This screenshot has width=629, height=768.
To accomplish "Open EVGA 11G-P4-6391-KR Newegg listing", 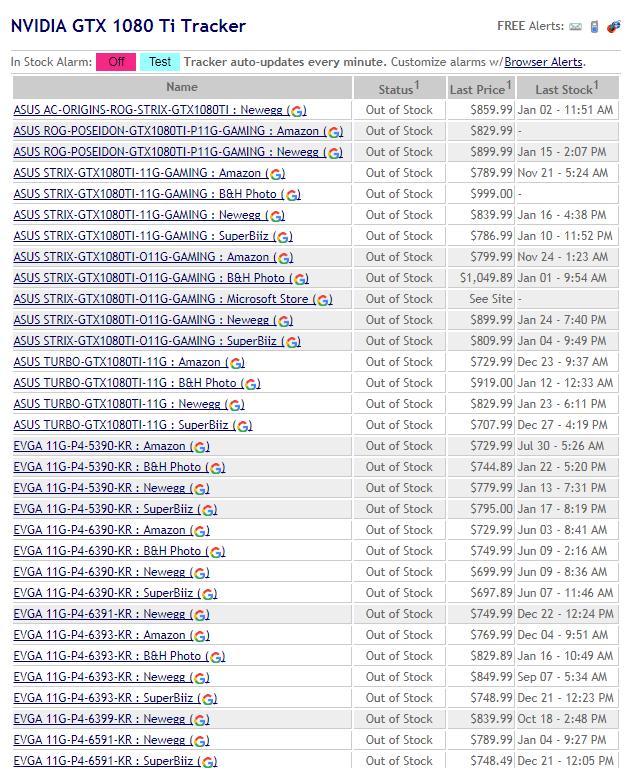I will tap(99, 614).
